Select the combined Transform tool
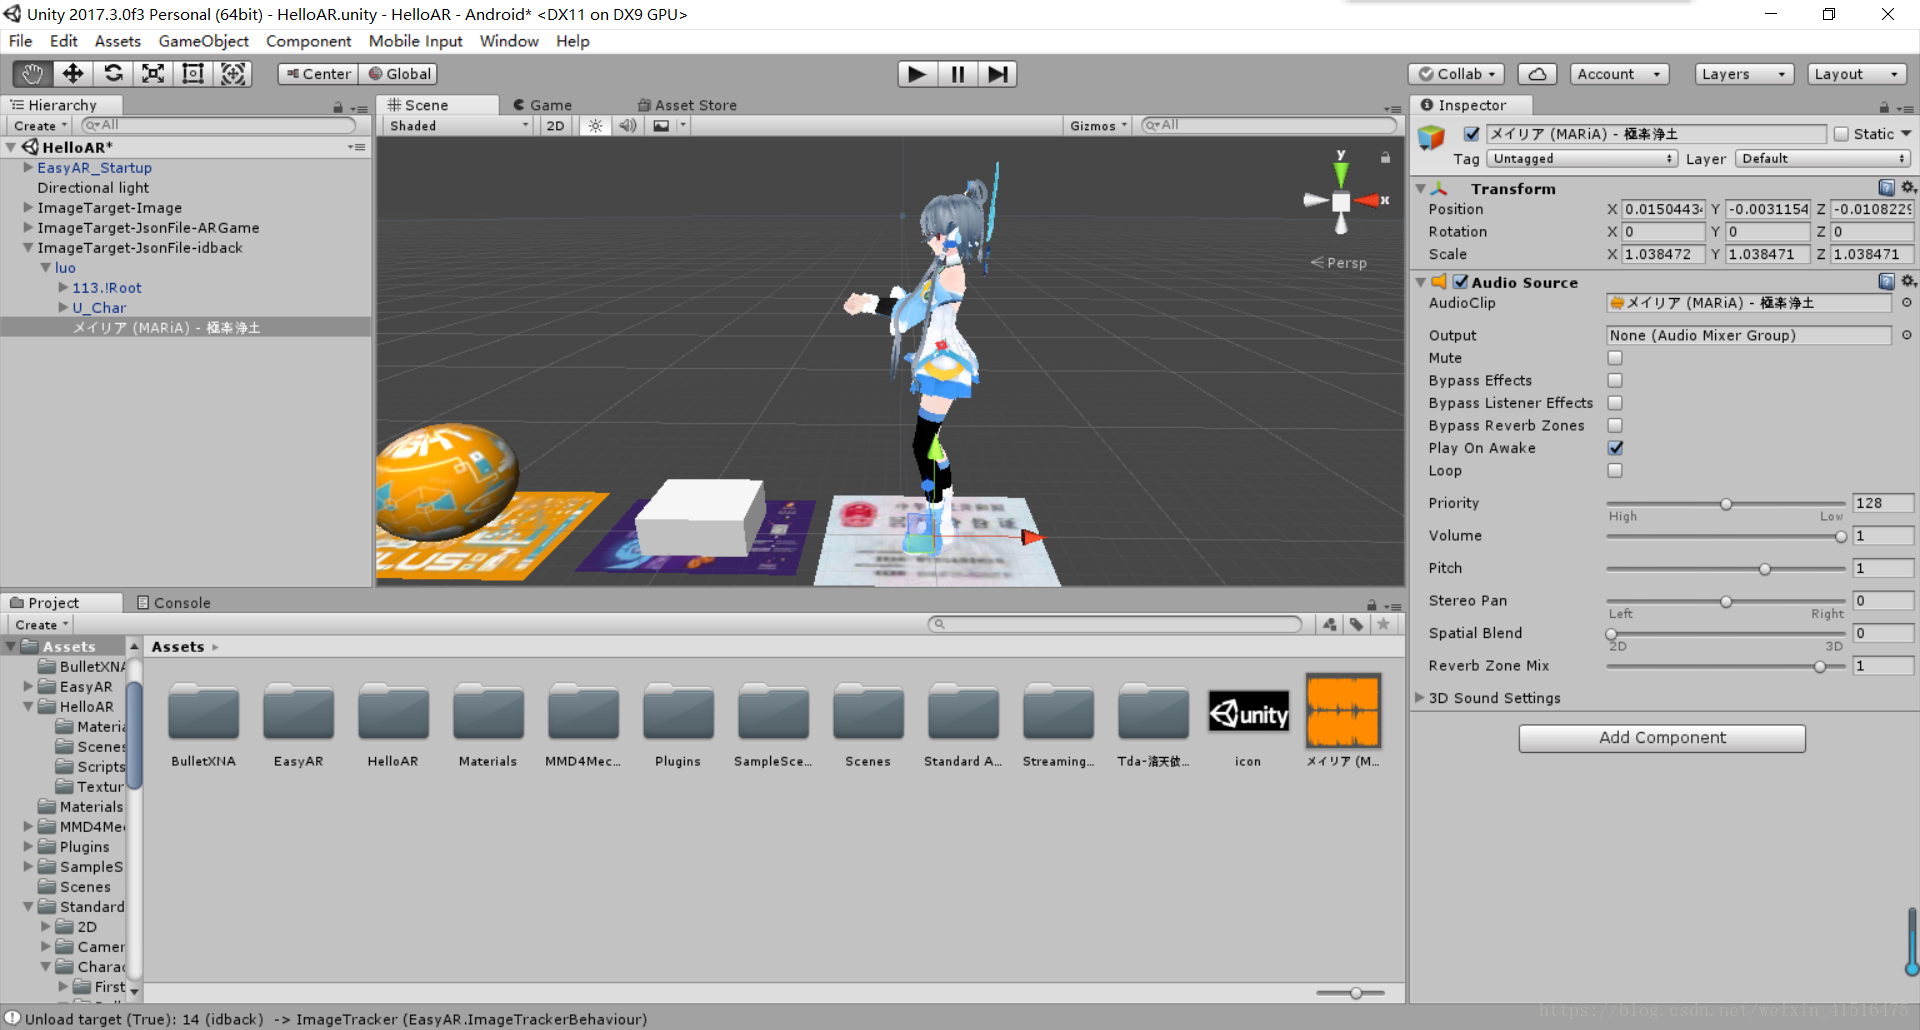 click(x=233, y=74)
